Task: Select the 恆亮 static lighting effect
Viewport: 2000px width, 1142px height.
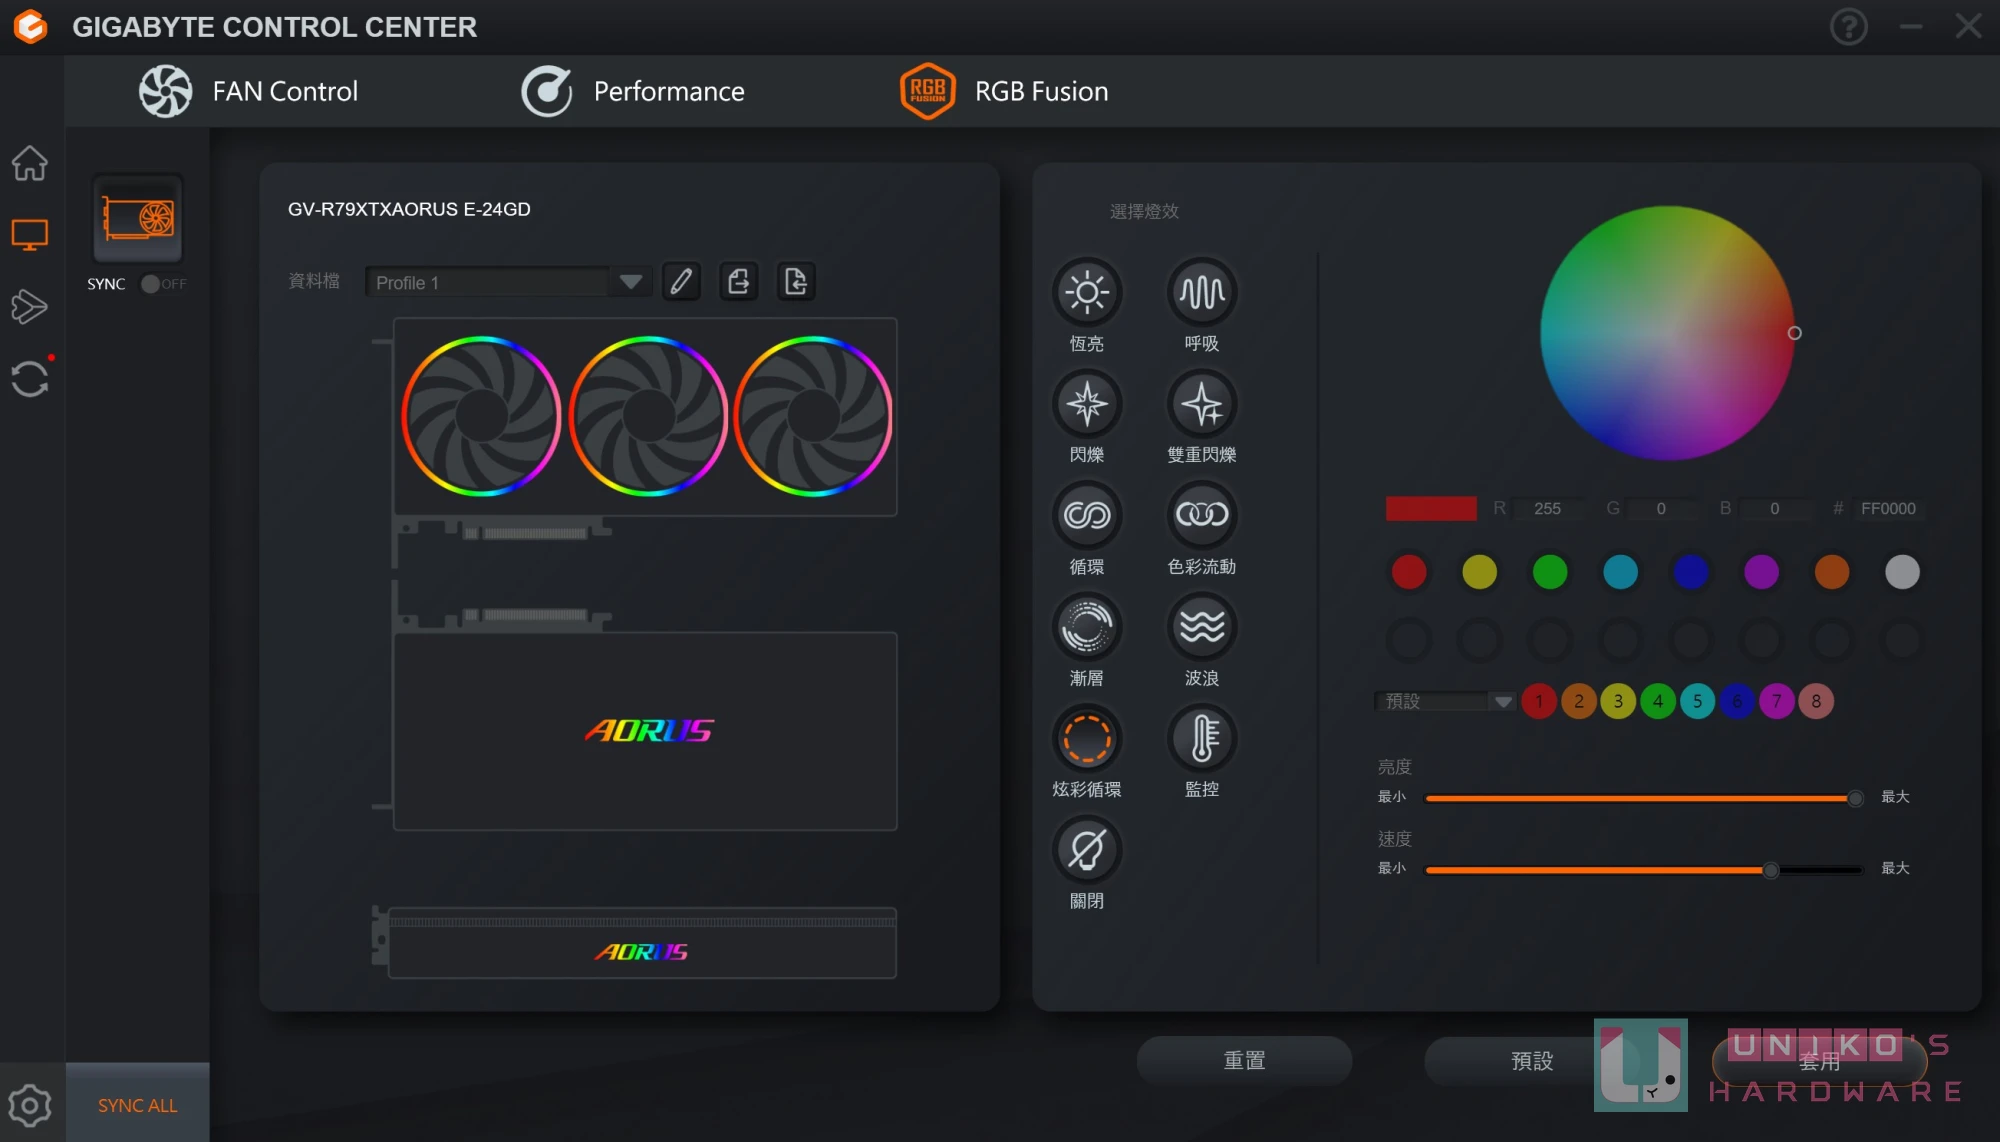Action: 1087,293
